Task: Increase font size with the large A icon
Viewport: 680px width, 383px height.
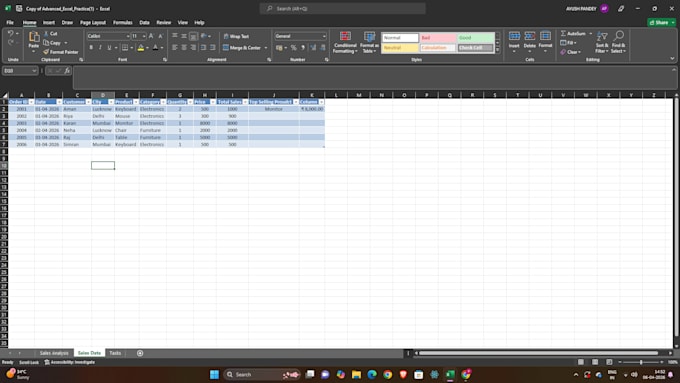Action: coord(151,36)
